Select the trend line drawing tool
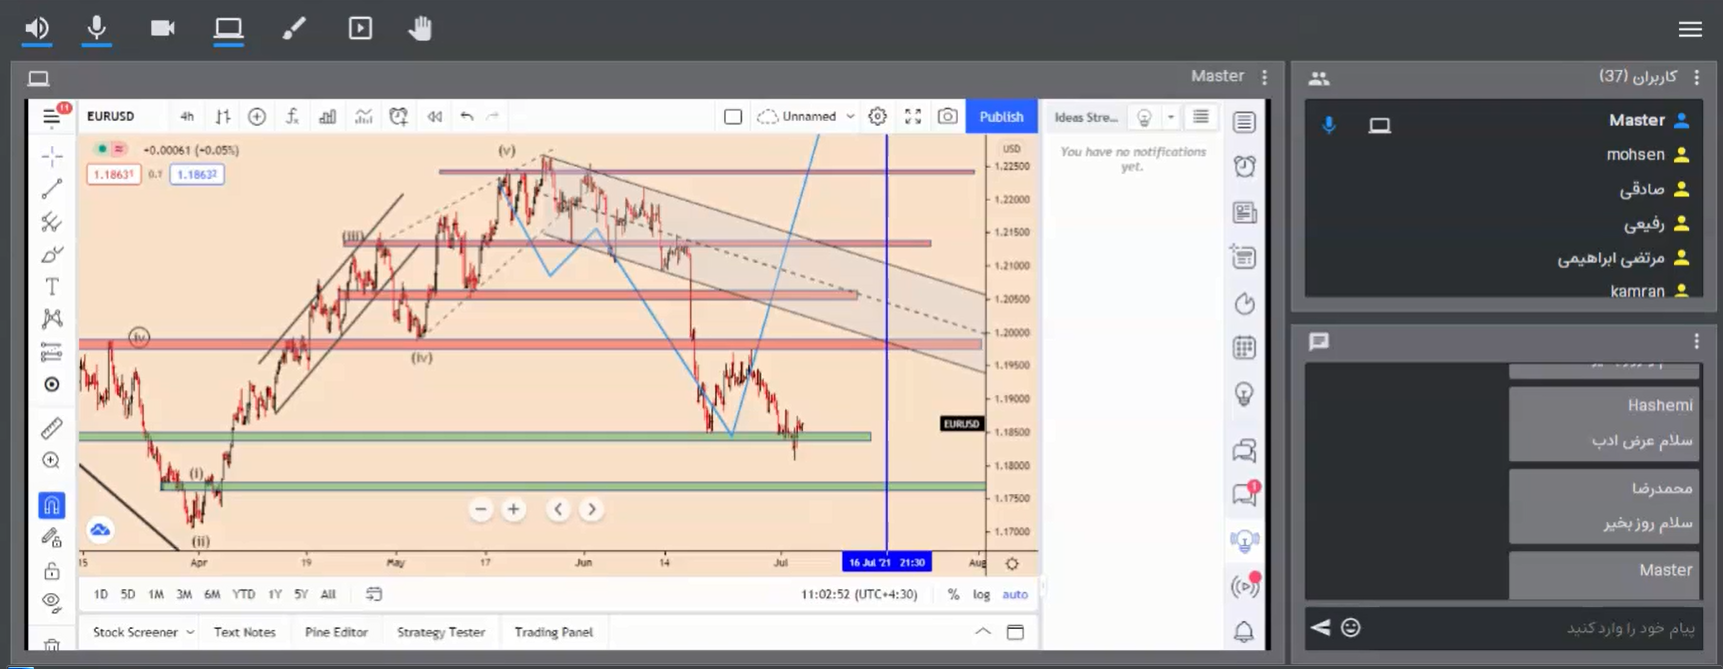 (x=52, y=189)
